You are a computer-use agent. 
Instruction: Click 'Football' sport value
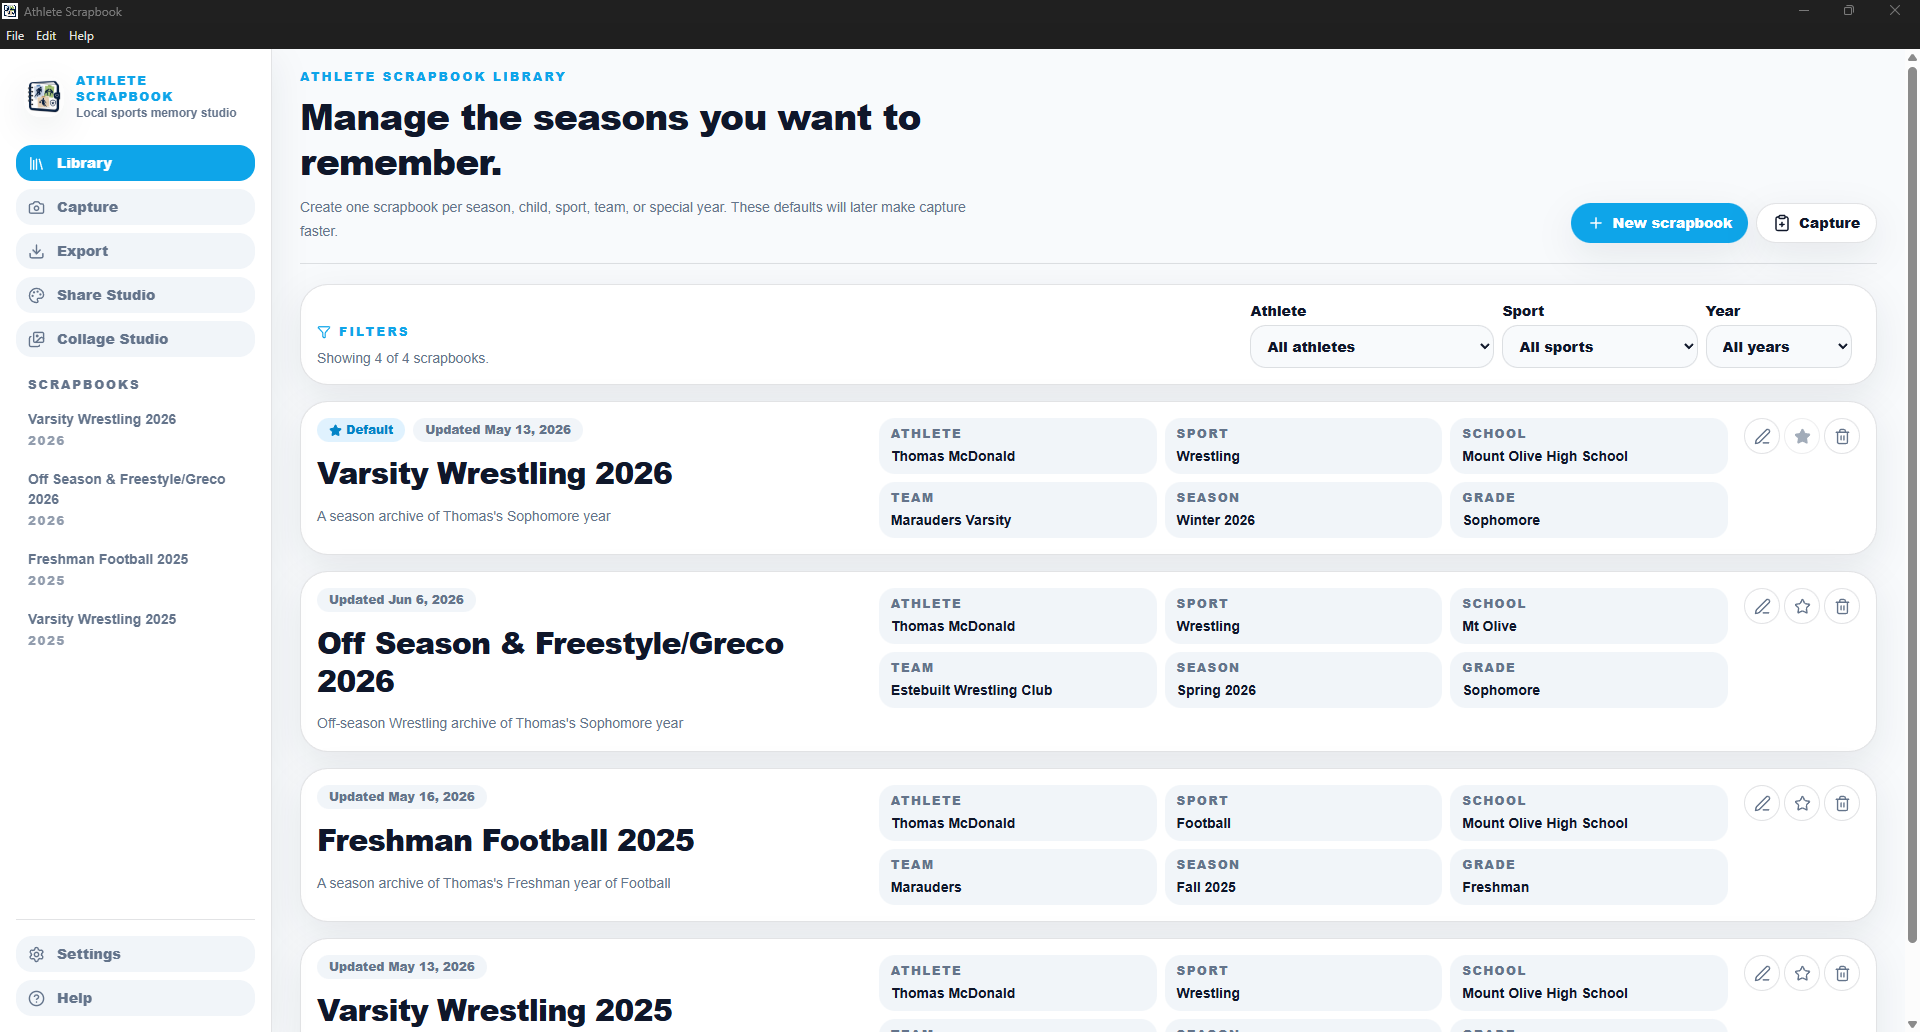[x=1203, y=823]
